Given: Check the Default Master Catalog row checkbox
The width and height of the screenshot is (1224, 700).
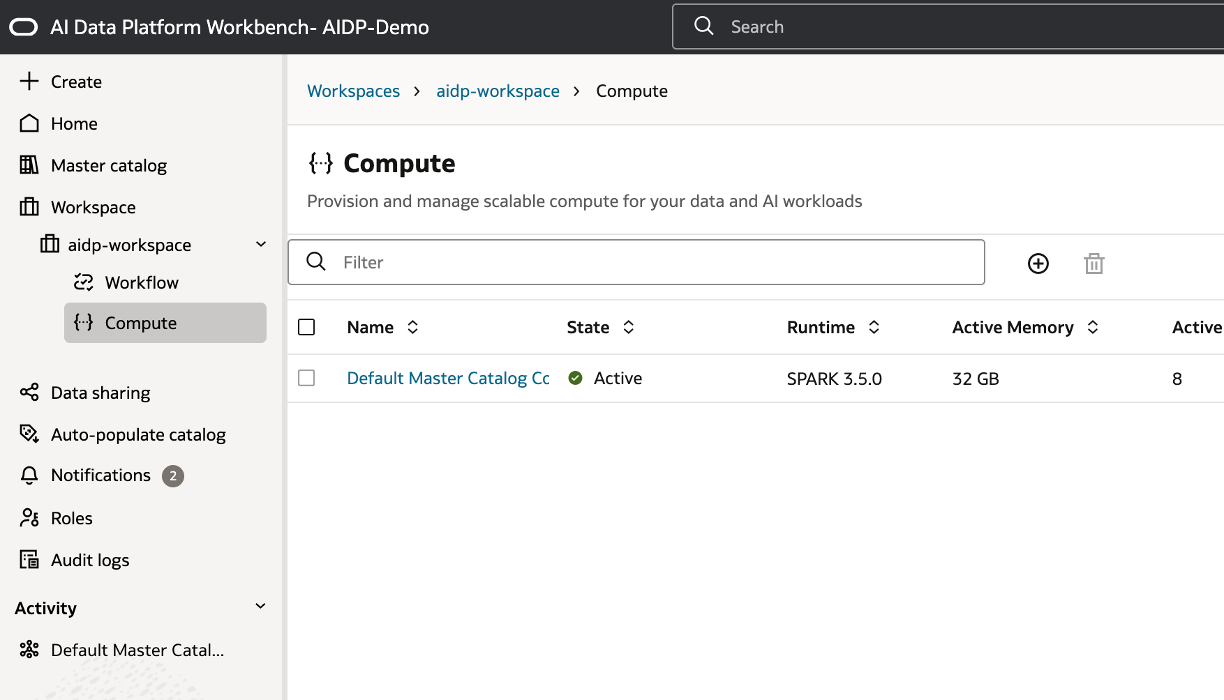Looking at the screenshot, I should click(307, 378).
